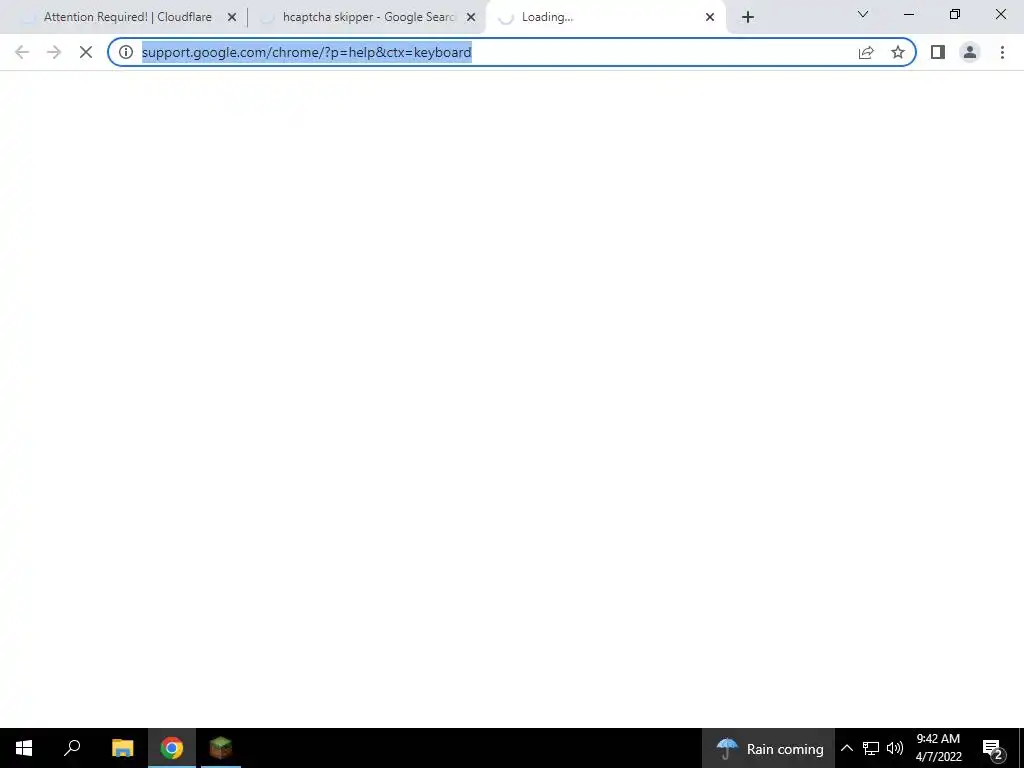Select the Chrome icon in taskbar
This screenshot has width=1024, height=768.
(172, 748)
